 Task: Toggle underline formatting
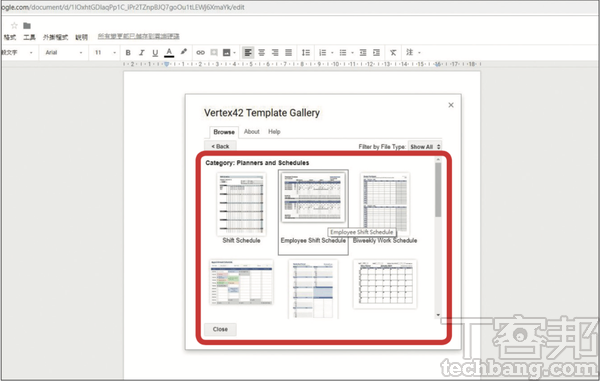coord(155,52)
